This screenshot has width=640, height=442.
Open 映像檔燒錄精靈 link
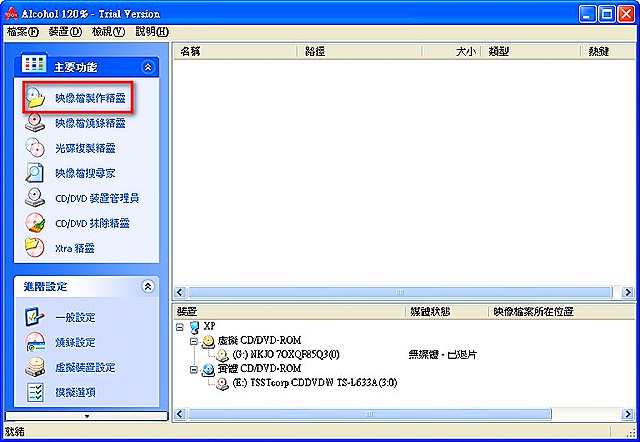pos(90,123)
